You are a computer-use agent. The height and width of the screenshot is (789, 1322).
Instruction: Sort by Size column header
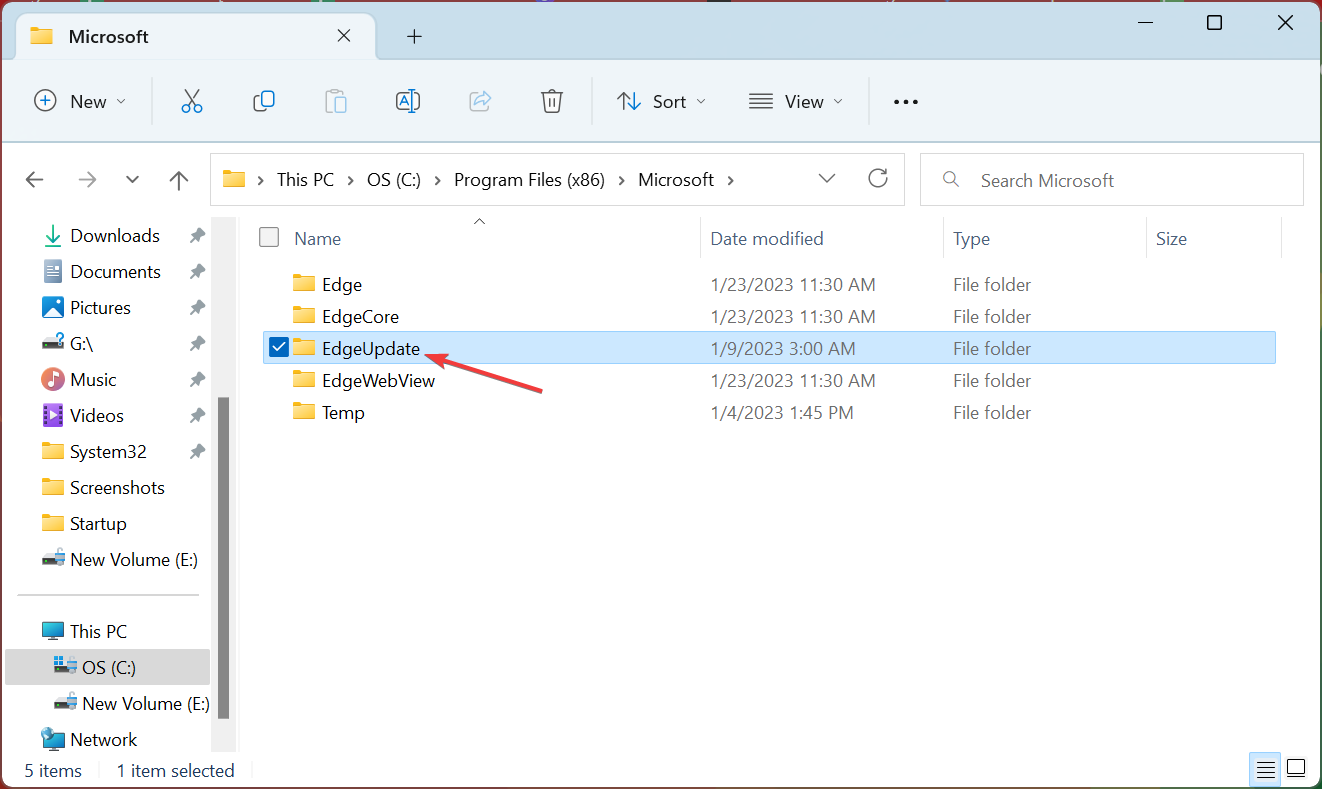(1171, 239)
